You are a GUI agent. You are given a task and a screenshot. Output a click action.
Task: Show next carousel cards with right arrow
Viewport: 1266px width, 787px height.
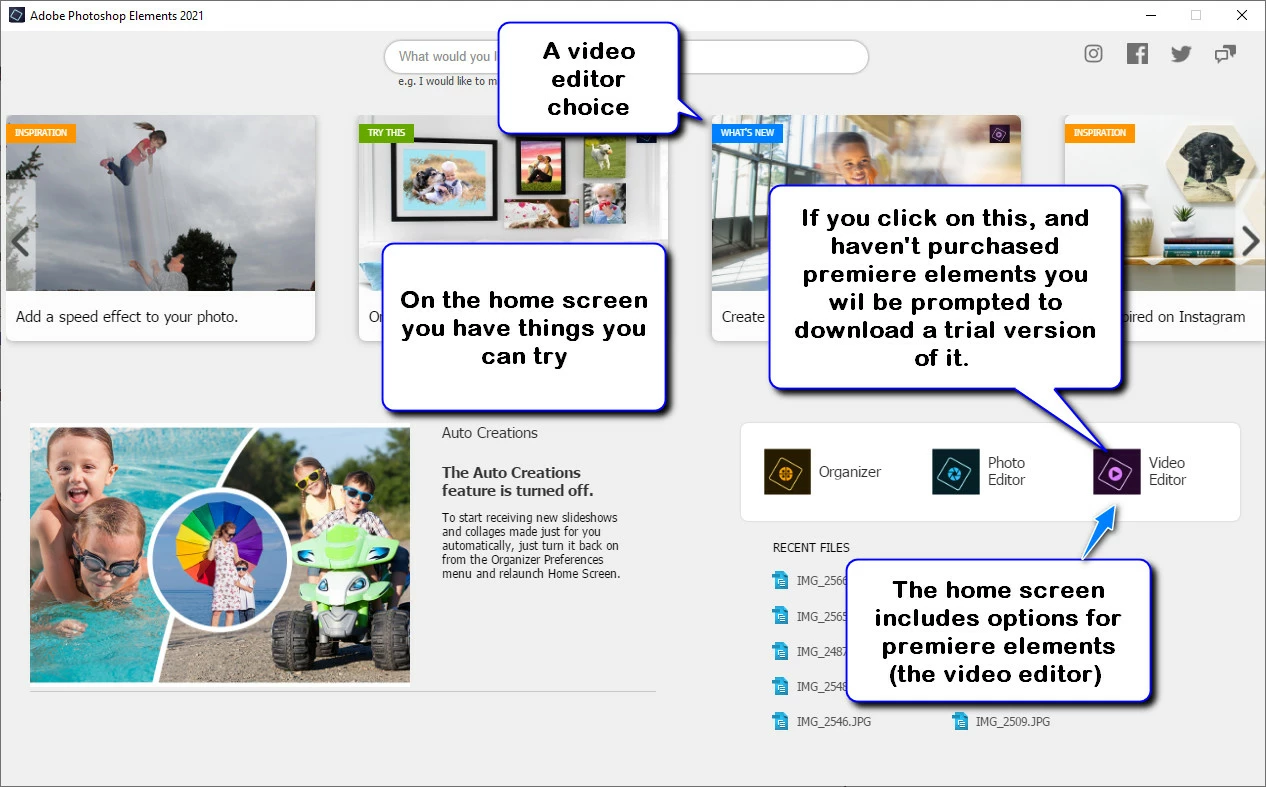[1250, 240]
